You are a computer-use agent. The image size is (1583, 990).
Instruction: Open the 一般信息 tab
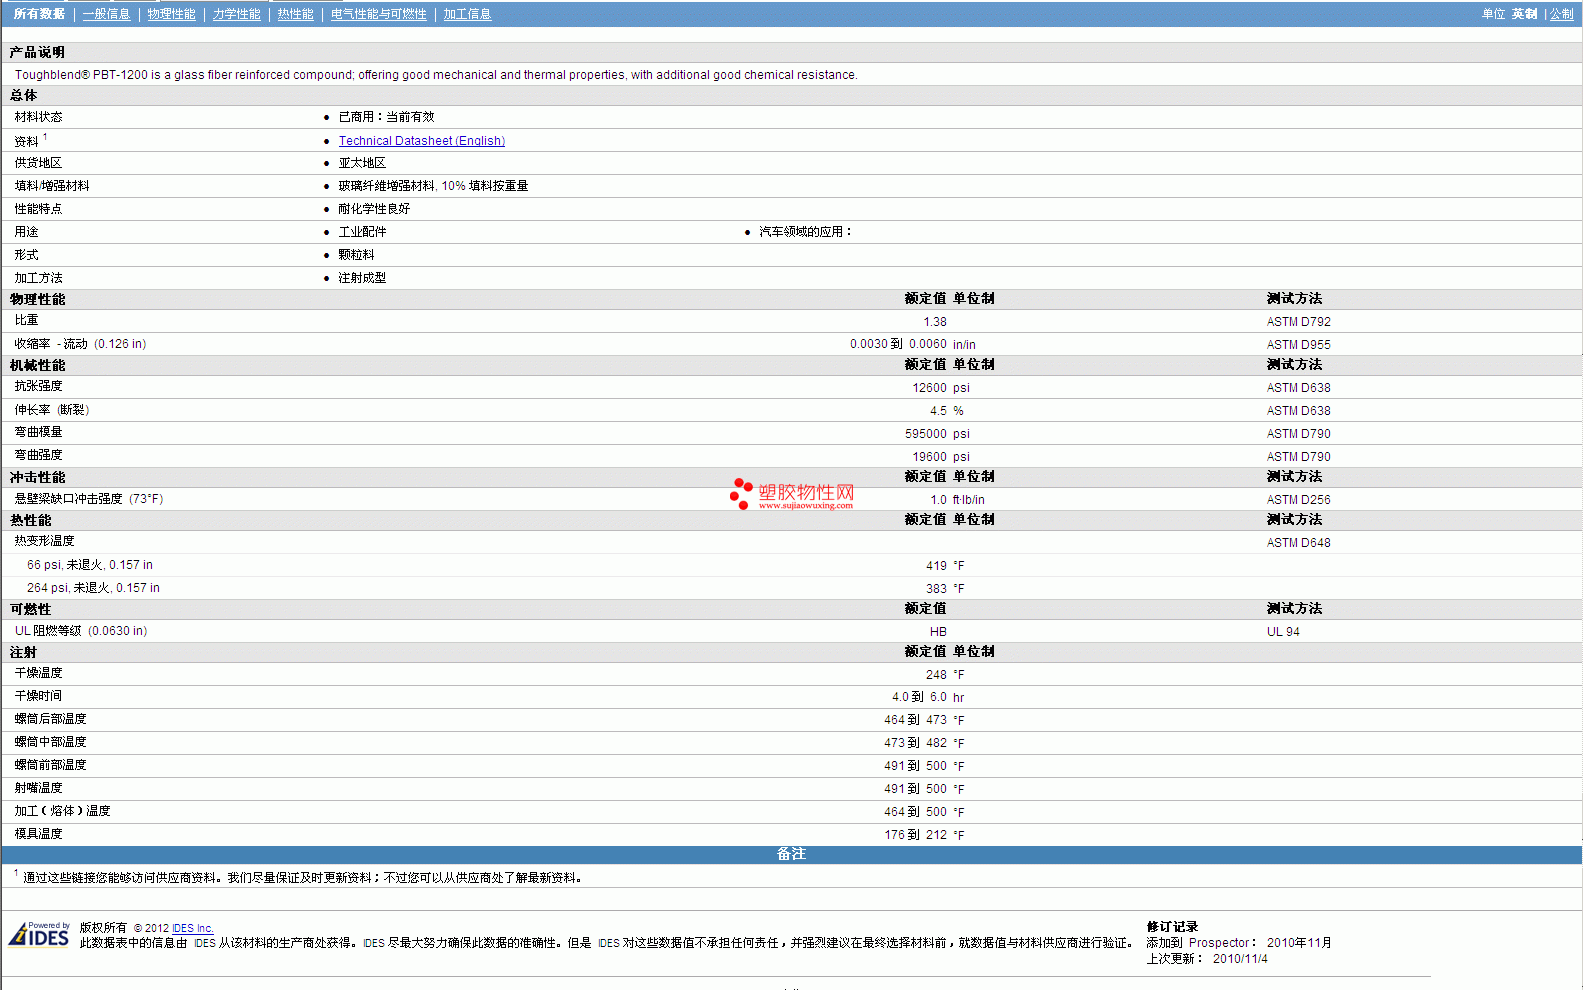(106, 14)
